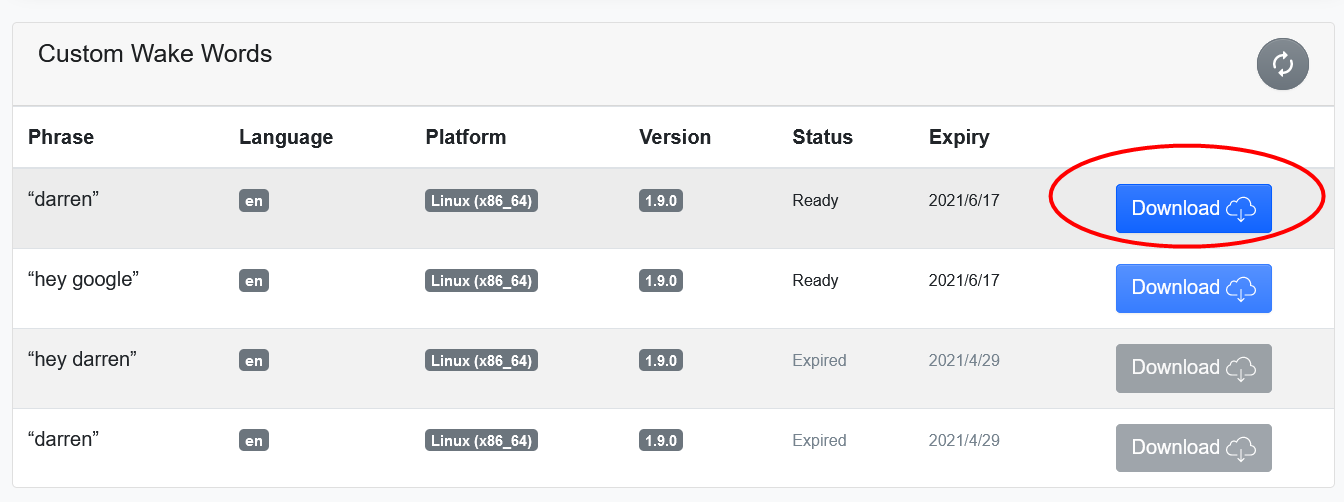Screen dimensions: 1344x502
Task: Click "Linux (x86_64)" badge in Ready "darren" row
Action: [x=481, y=201]
